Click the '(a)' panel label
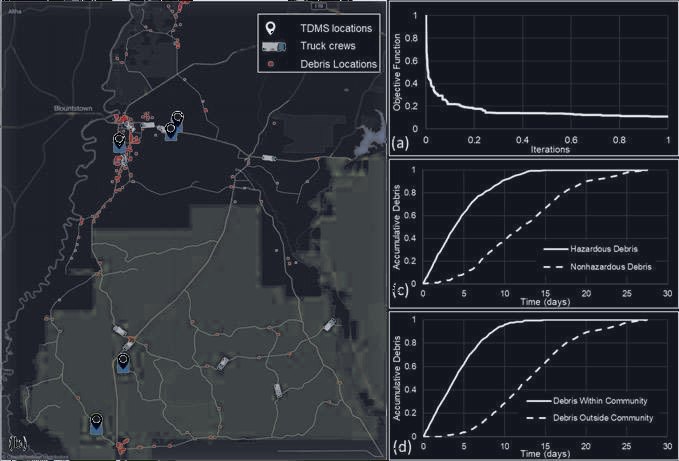This screenshot has height=461, width=679. point(400,142)
